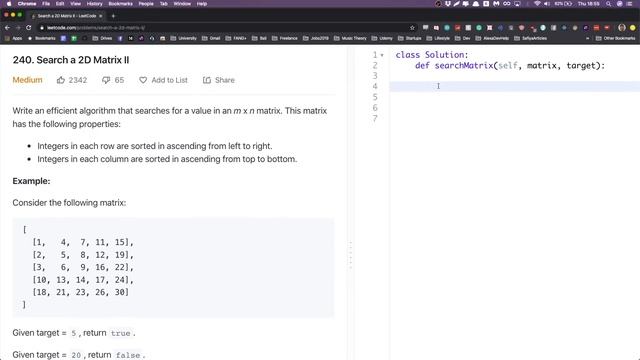Open the Bookmarks menu
Image resolution: width=640 pixels, height=360 pixels.
click(120, 4)
